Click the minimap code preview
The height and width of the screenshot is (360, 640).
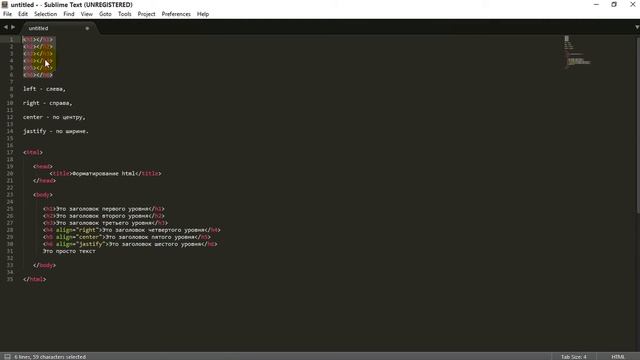(x=578, y=53)
